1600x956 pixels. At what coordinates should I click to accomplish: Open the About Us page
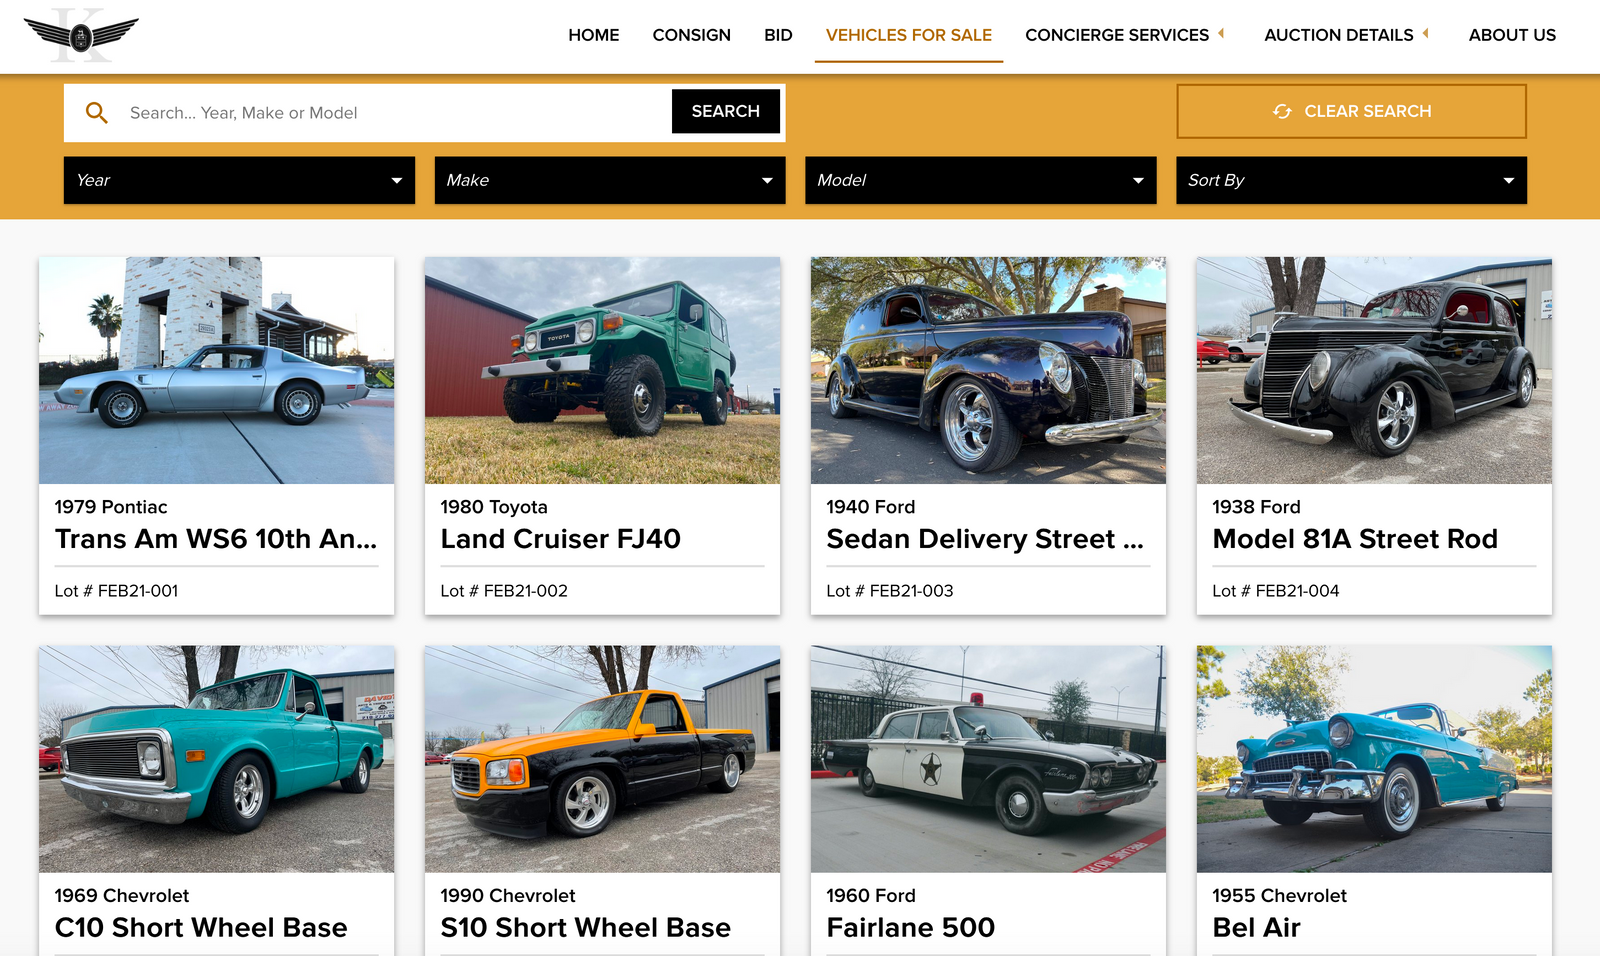[1512, 35]
